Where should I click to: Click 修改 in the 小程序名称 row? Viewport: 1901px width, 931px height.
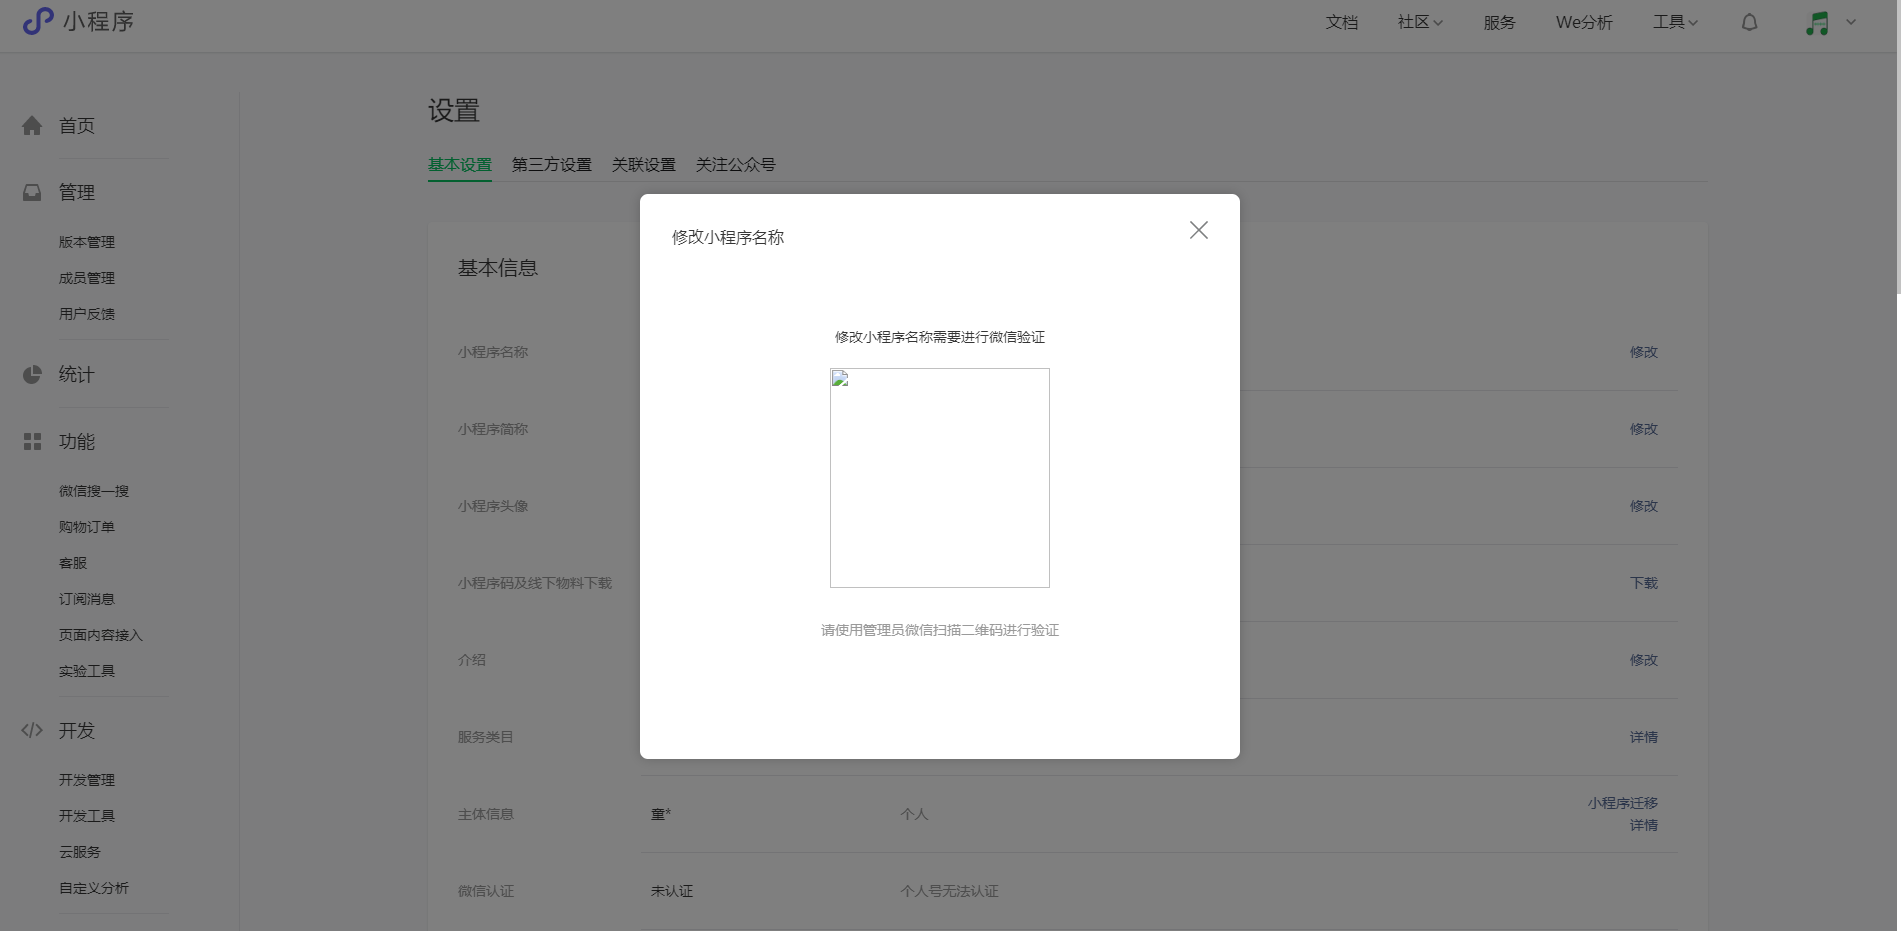tap(1644, 352)
